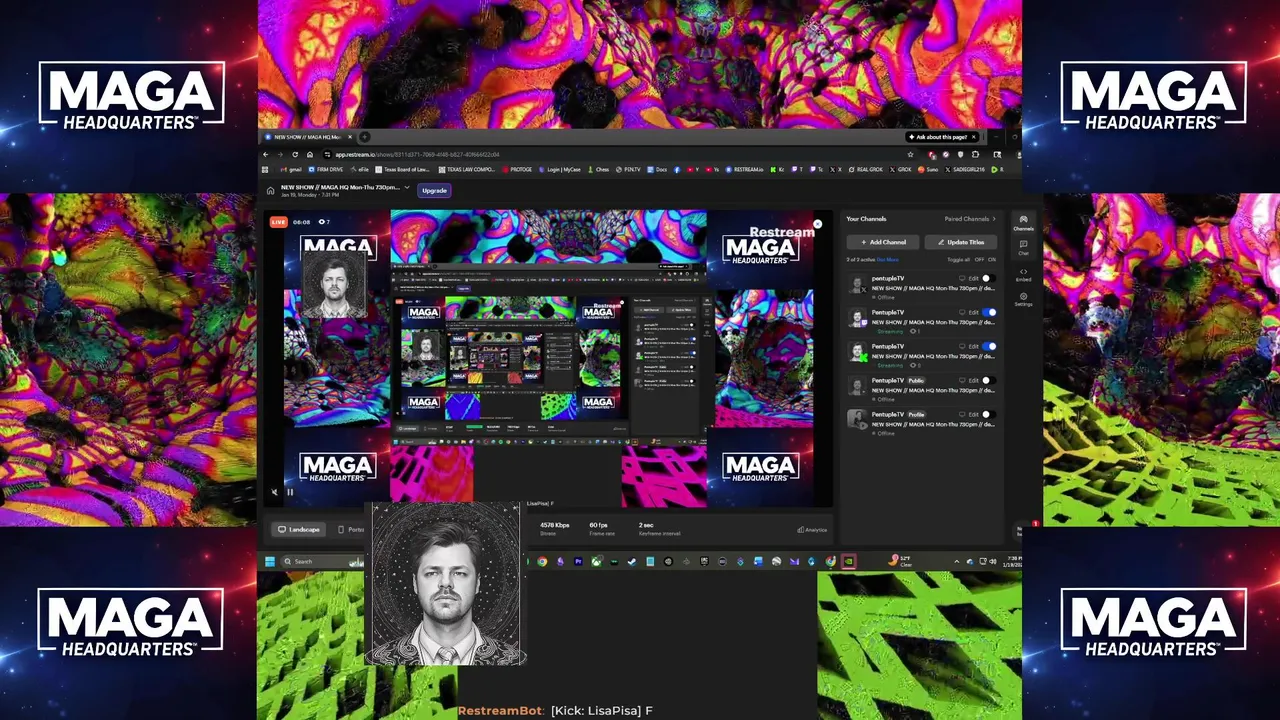Image resolution: width=1280 pixels, height=720 pixels.
Task: Click the taskbar volume icon
Action: (x=993, y=561)
